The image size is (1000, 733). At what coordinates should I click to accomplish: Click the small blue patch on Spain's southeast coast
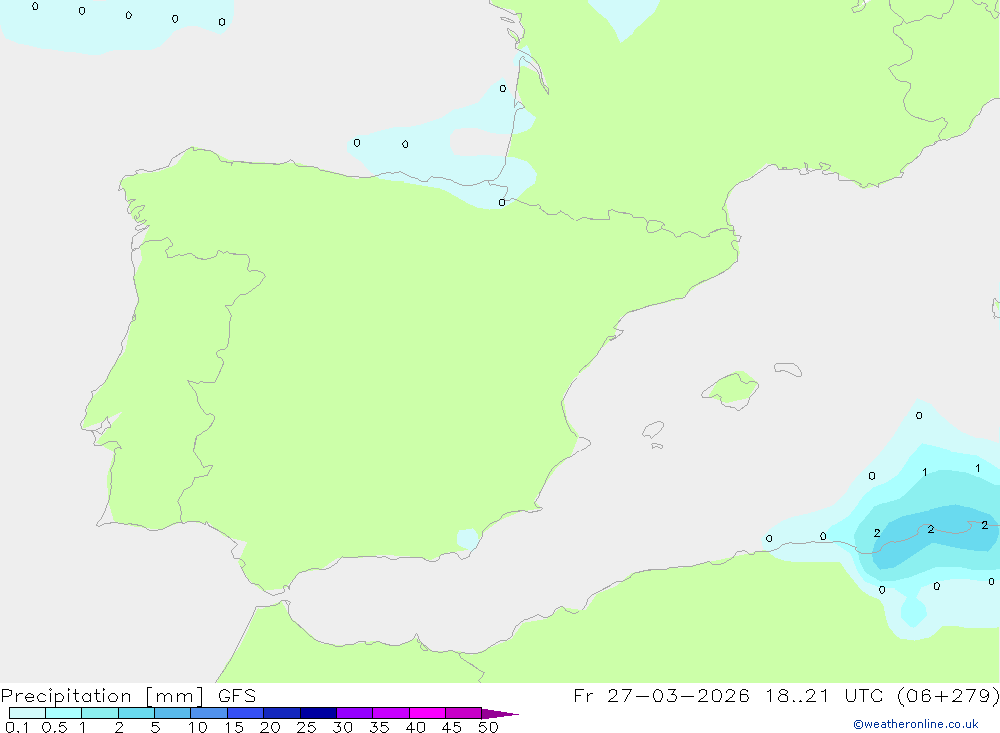point(468,538)
